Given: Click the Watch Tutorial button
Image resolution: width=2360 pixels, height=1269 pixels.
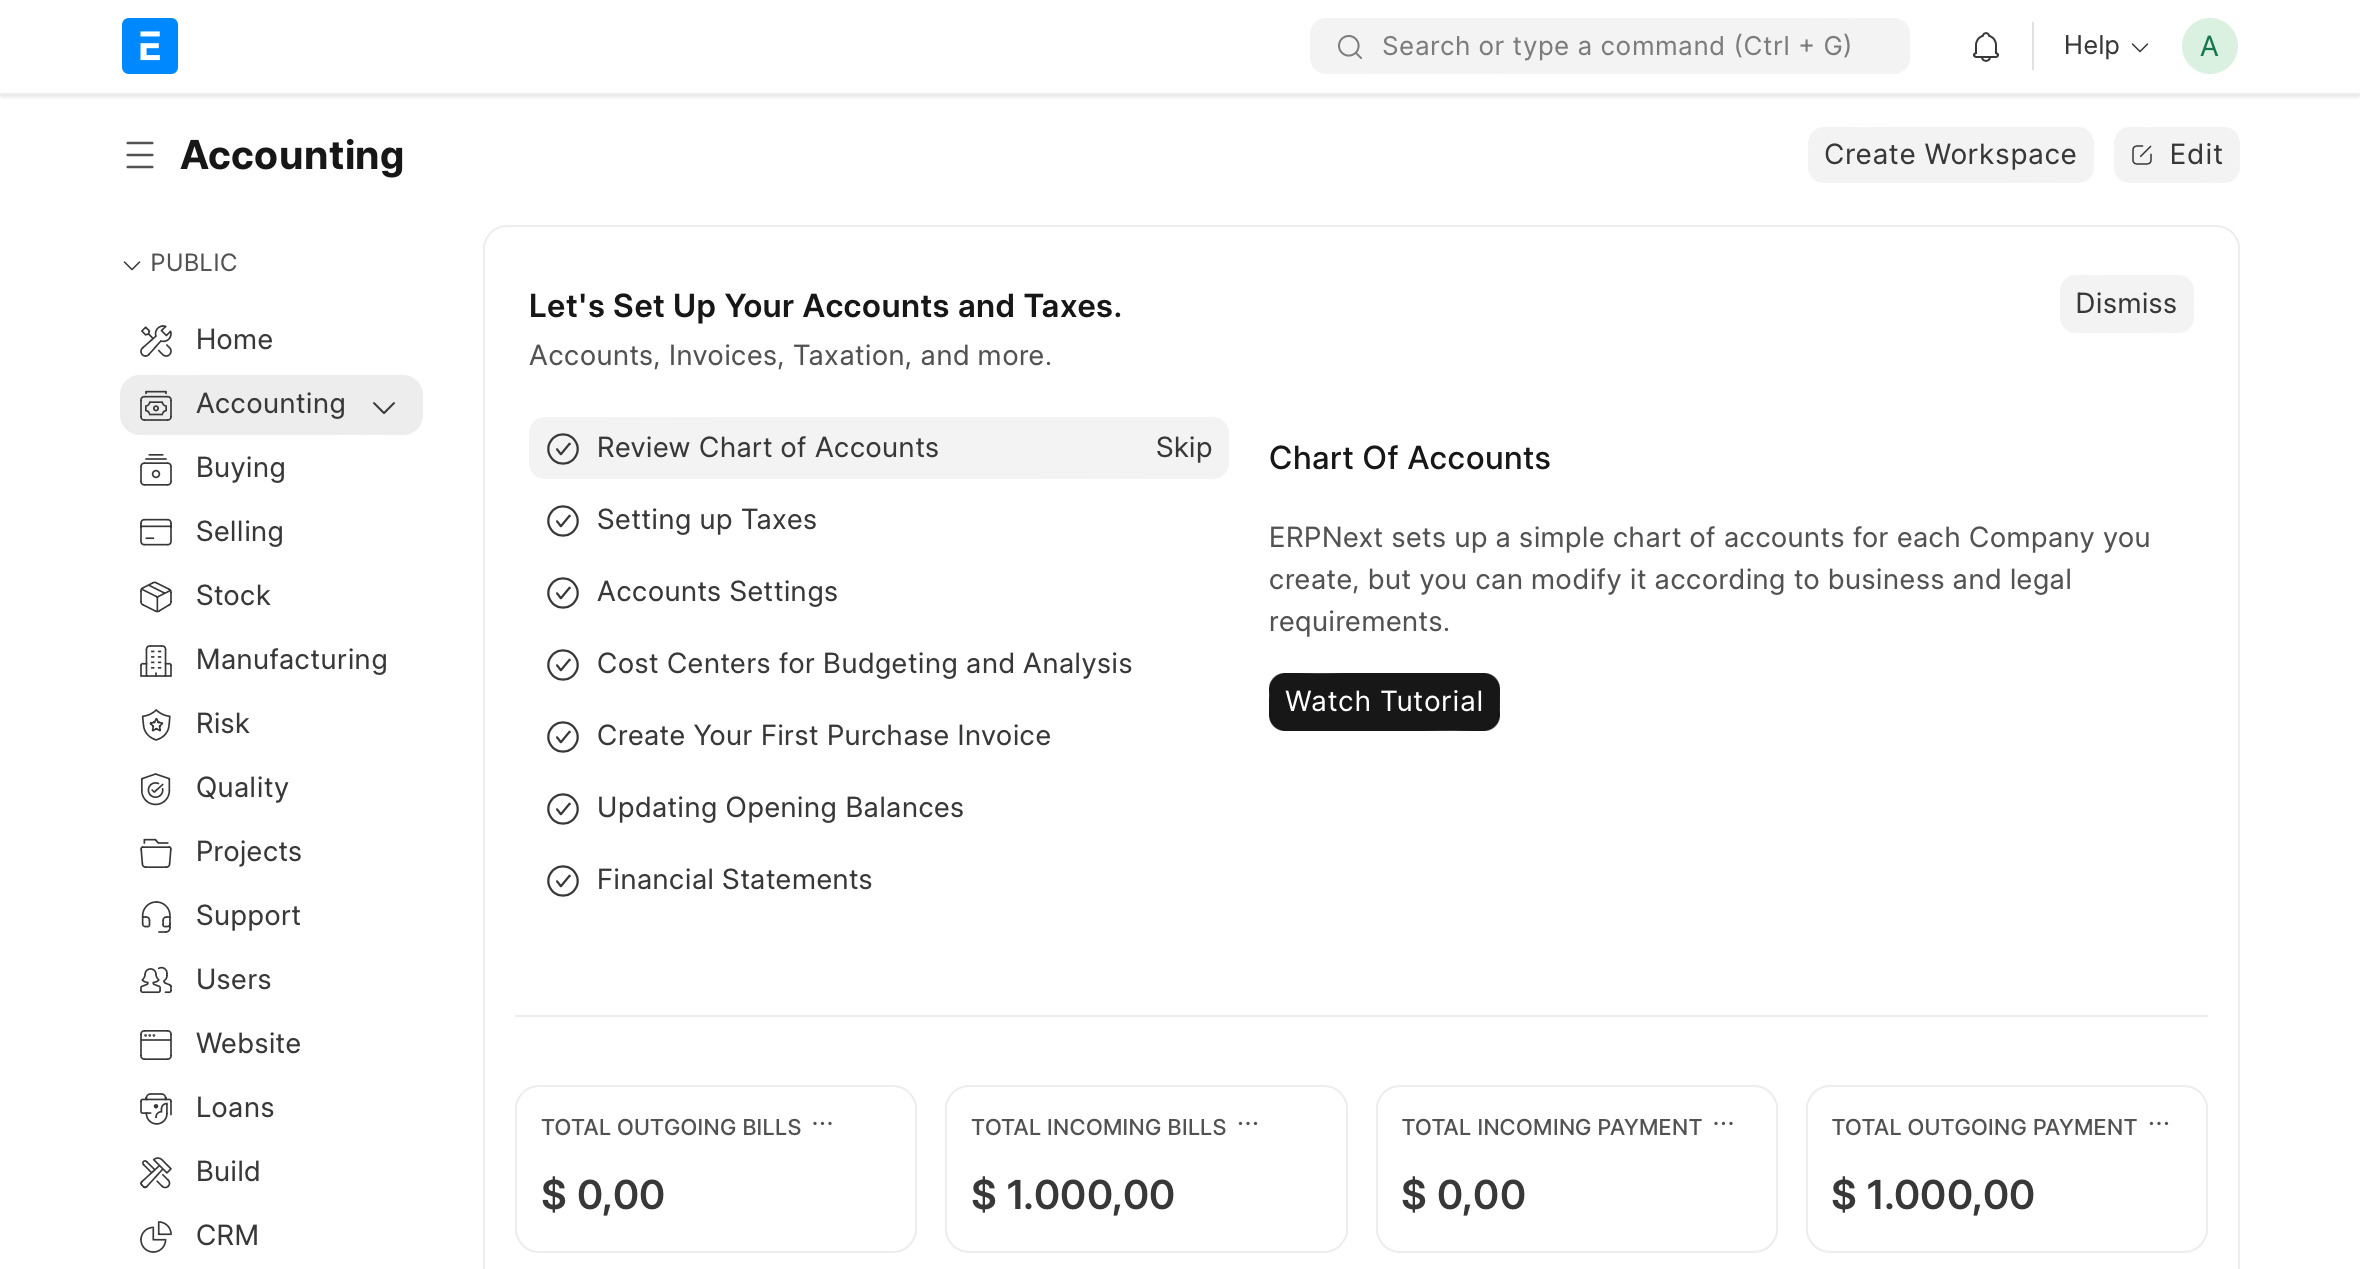Looking at the screenshot, I should pos(1384,701).
